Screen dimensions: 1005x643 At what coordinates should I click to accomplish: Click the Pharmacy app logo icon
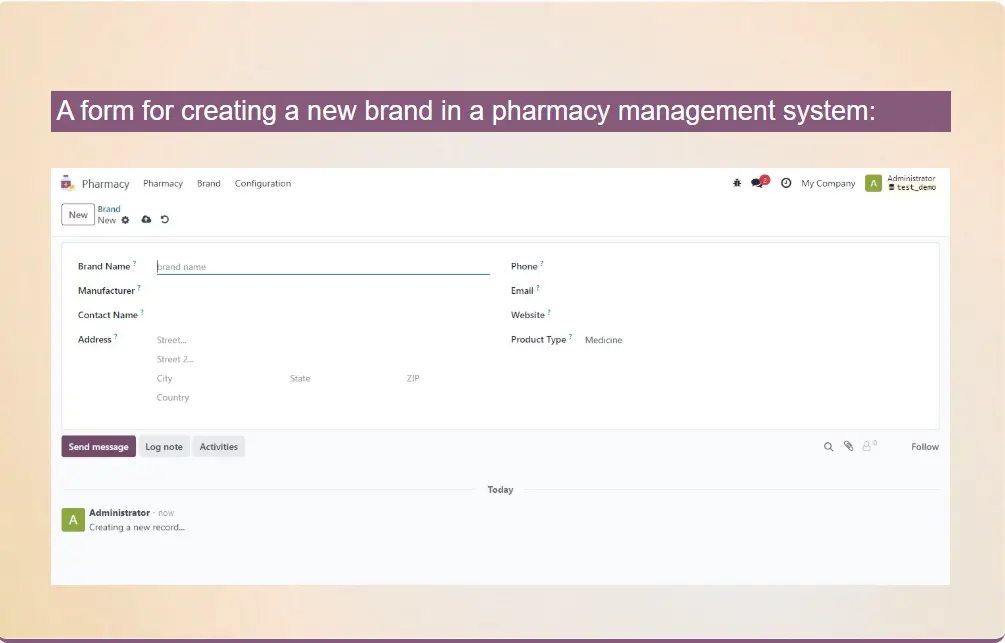(x=67, y=183)
